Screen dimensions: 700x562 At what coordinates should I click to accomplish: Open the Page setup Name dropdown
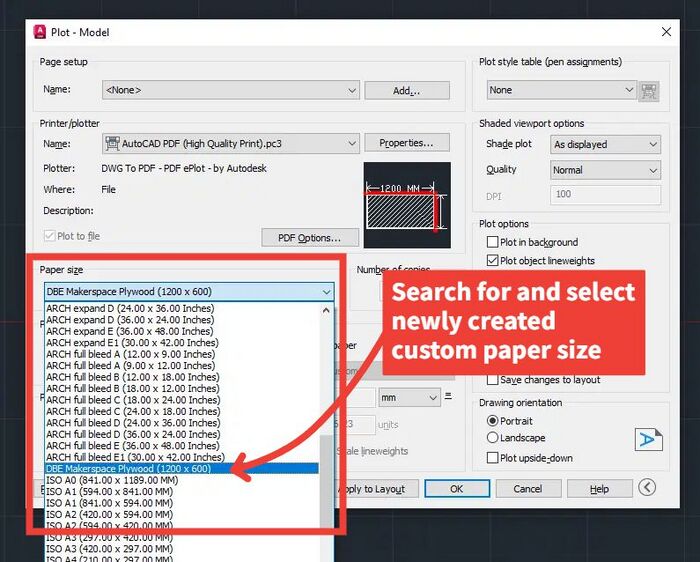230,90
